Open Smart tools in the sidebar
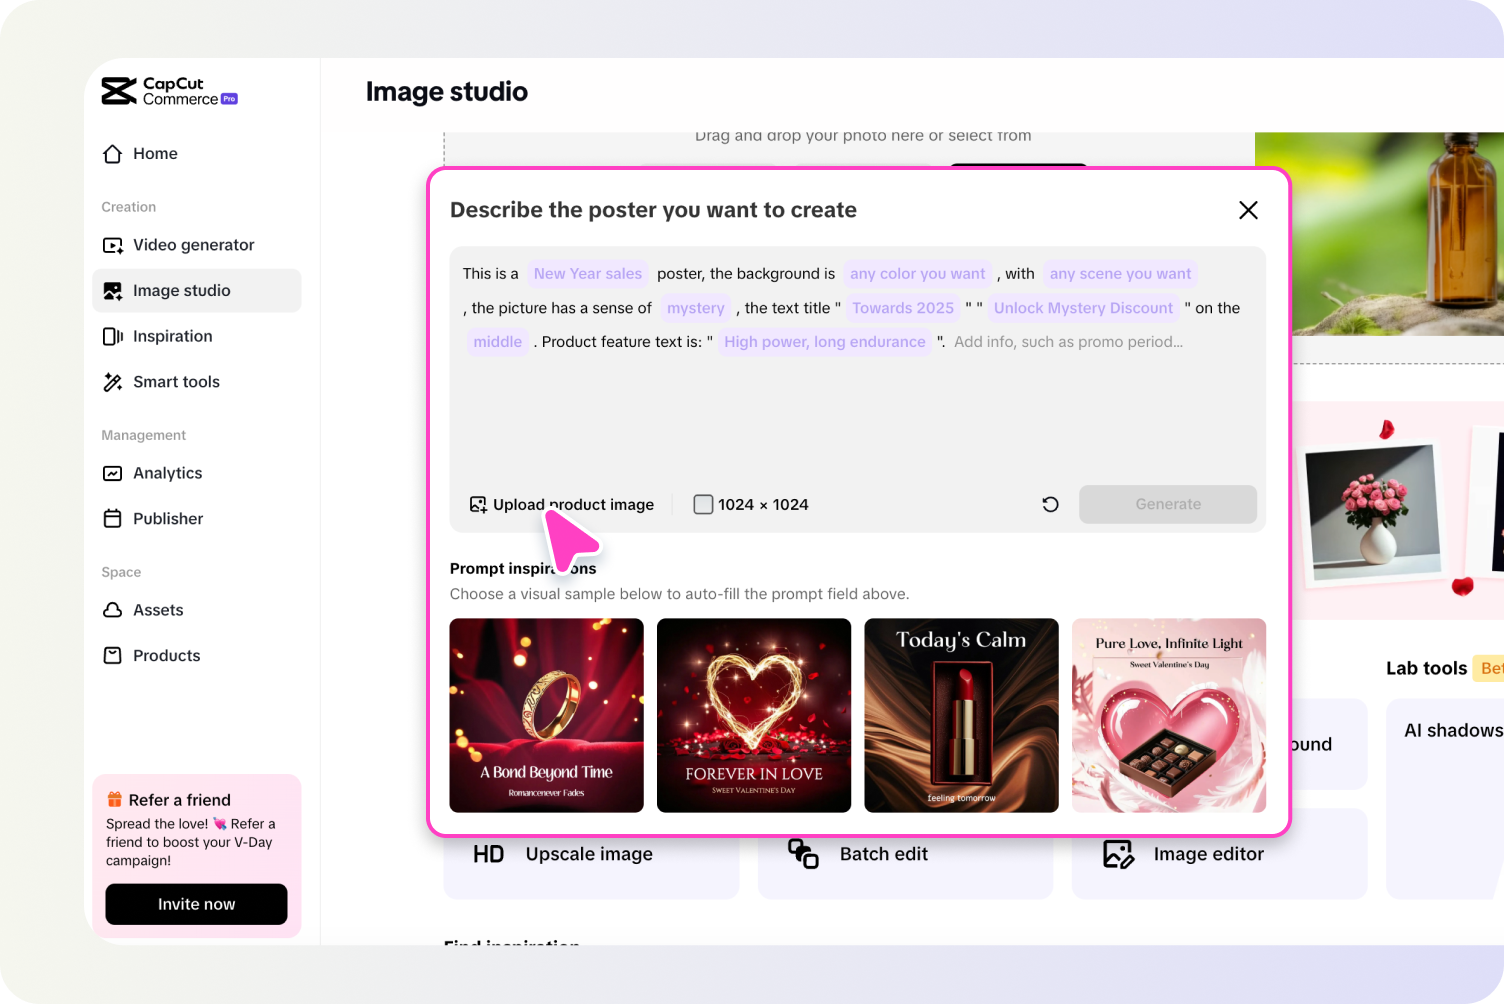Screen dimensions: 1504x1004 click(x=197, y=382)
